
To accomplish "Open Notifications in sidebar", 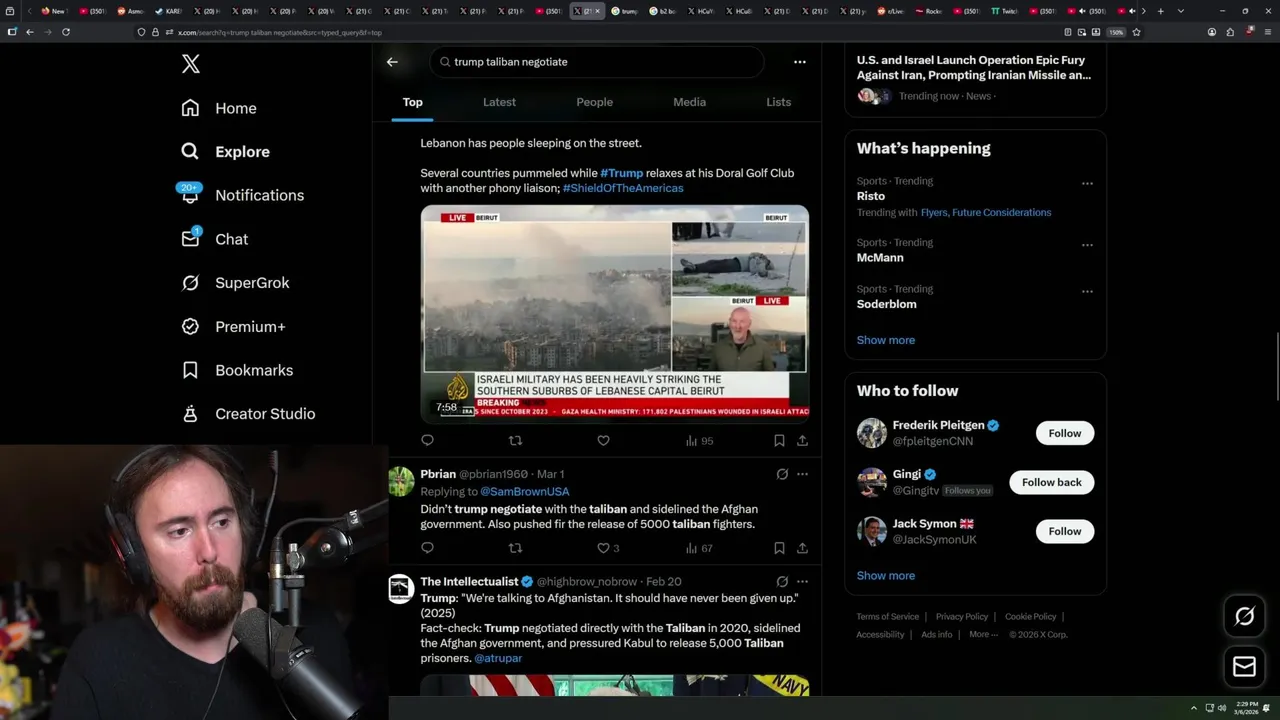I will (x=242, y=195).
